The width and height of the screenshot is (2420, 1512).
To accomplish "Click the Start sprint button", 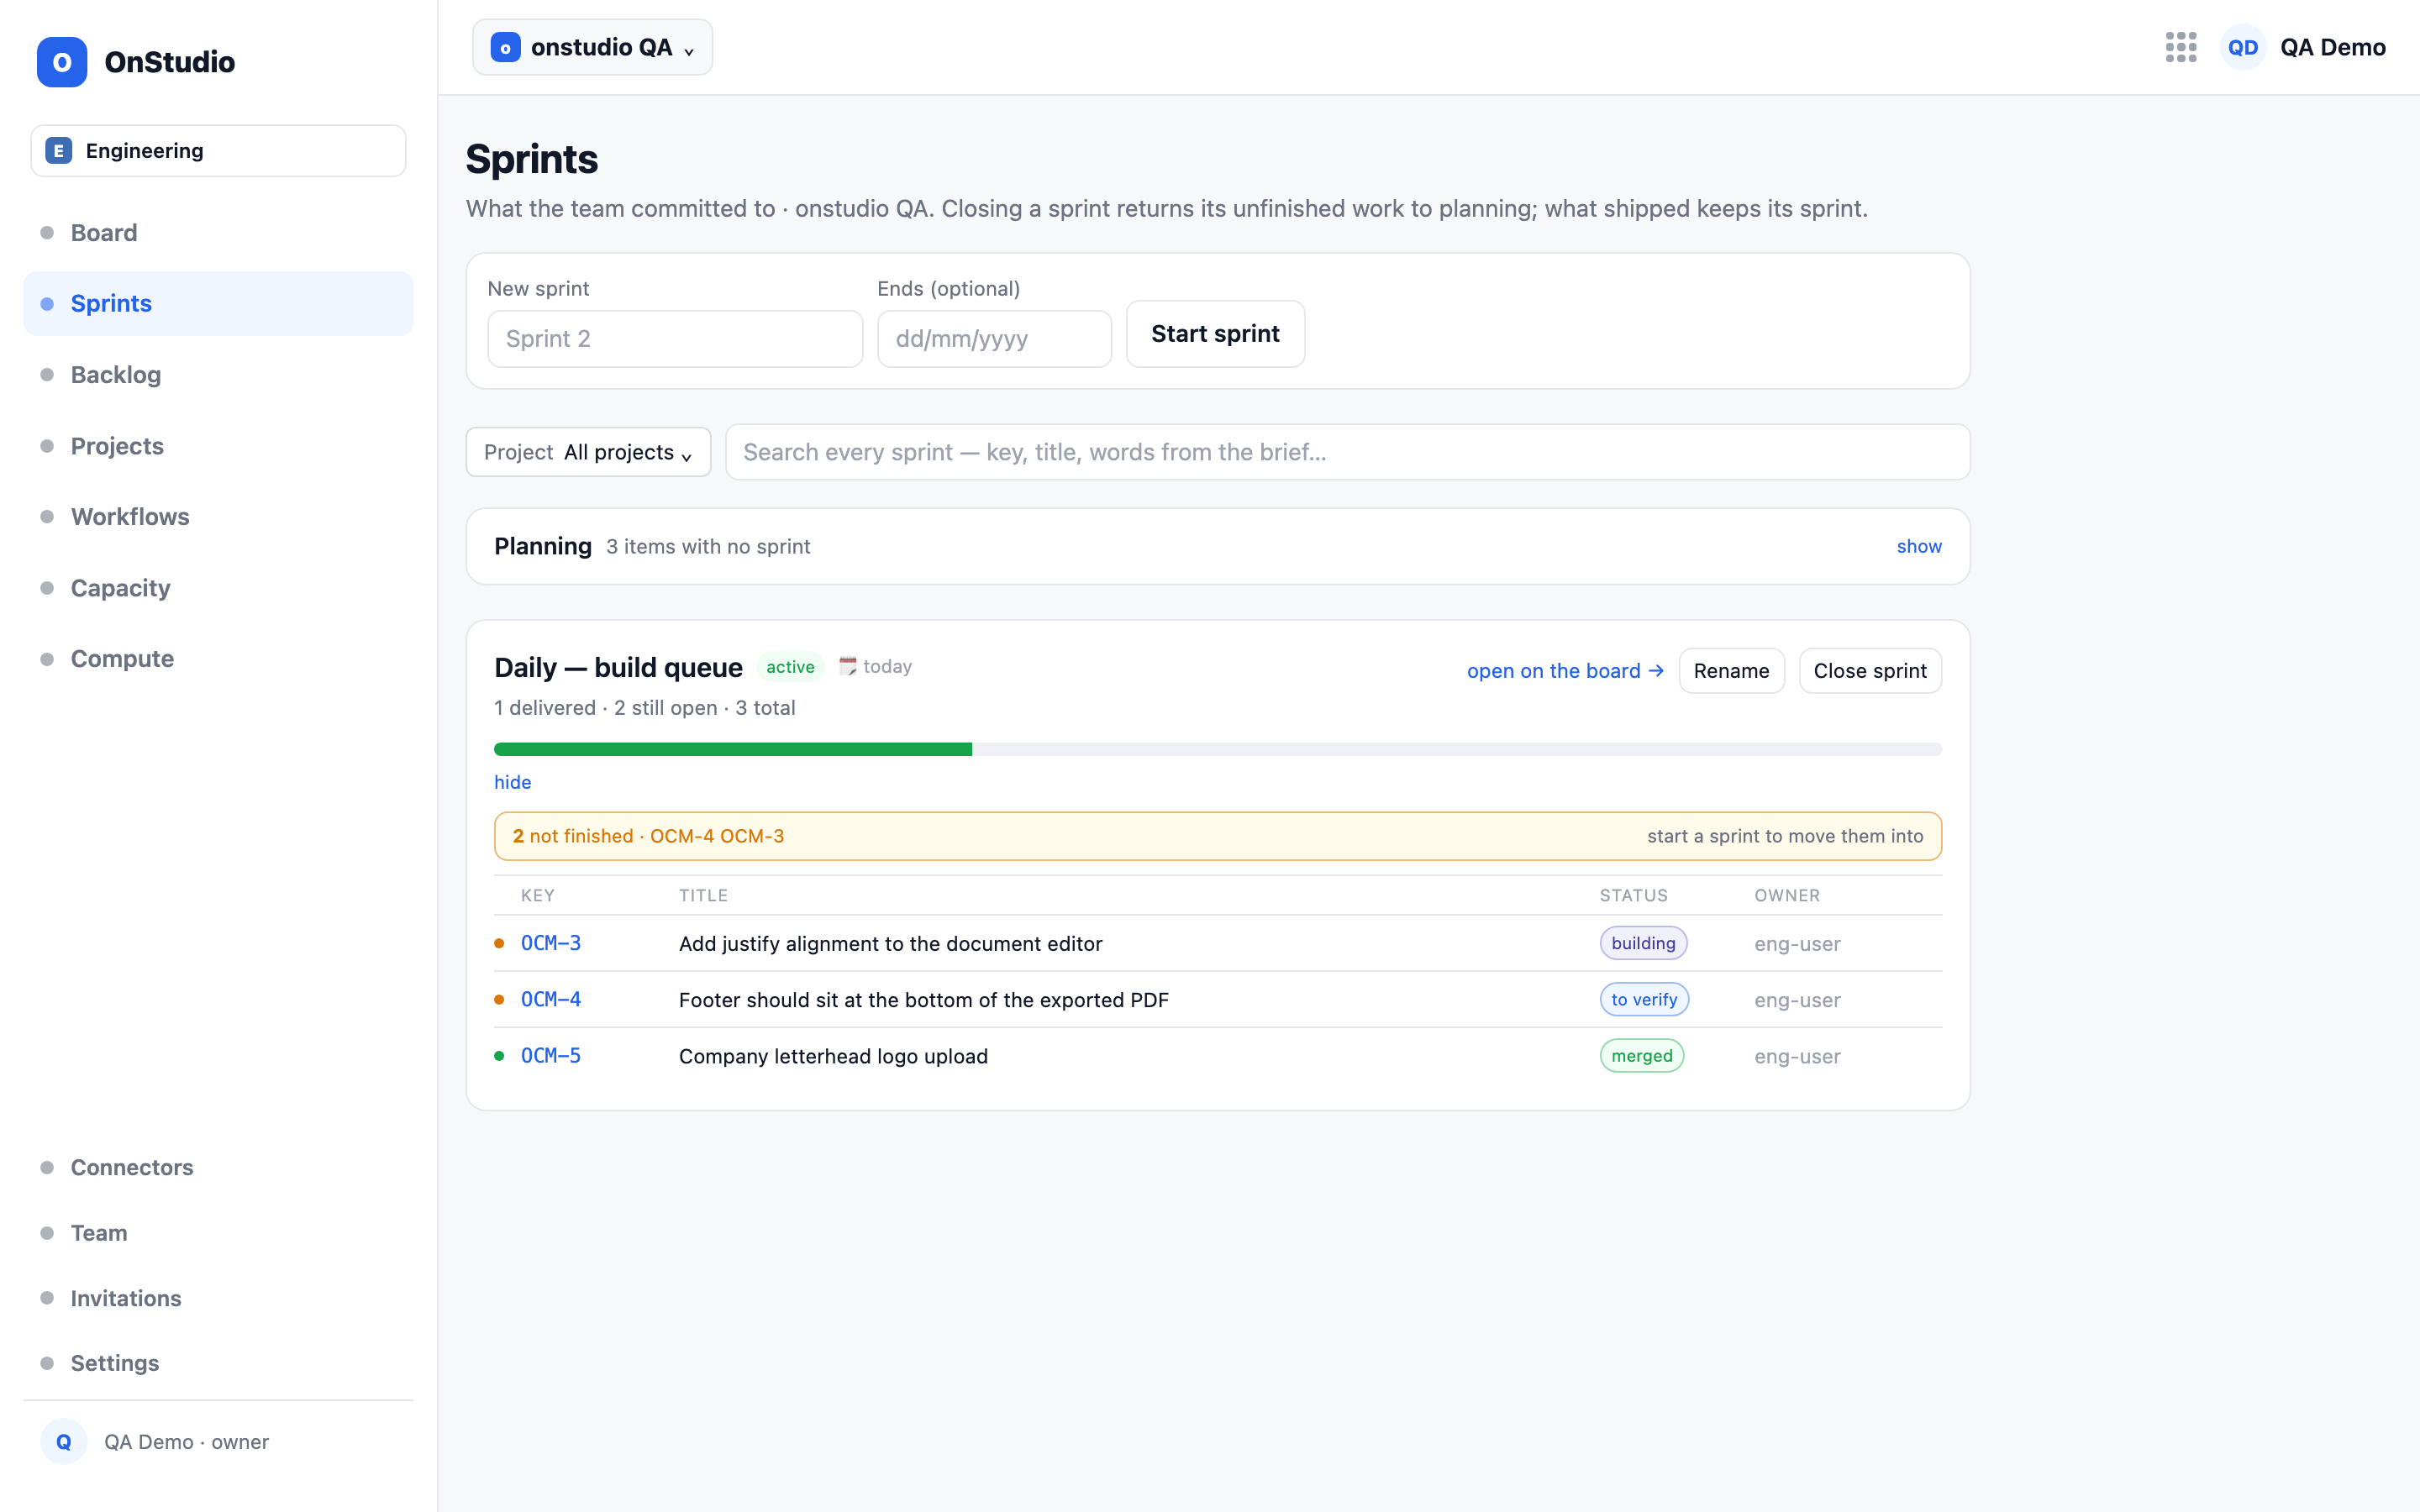I will [1215, 334].
